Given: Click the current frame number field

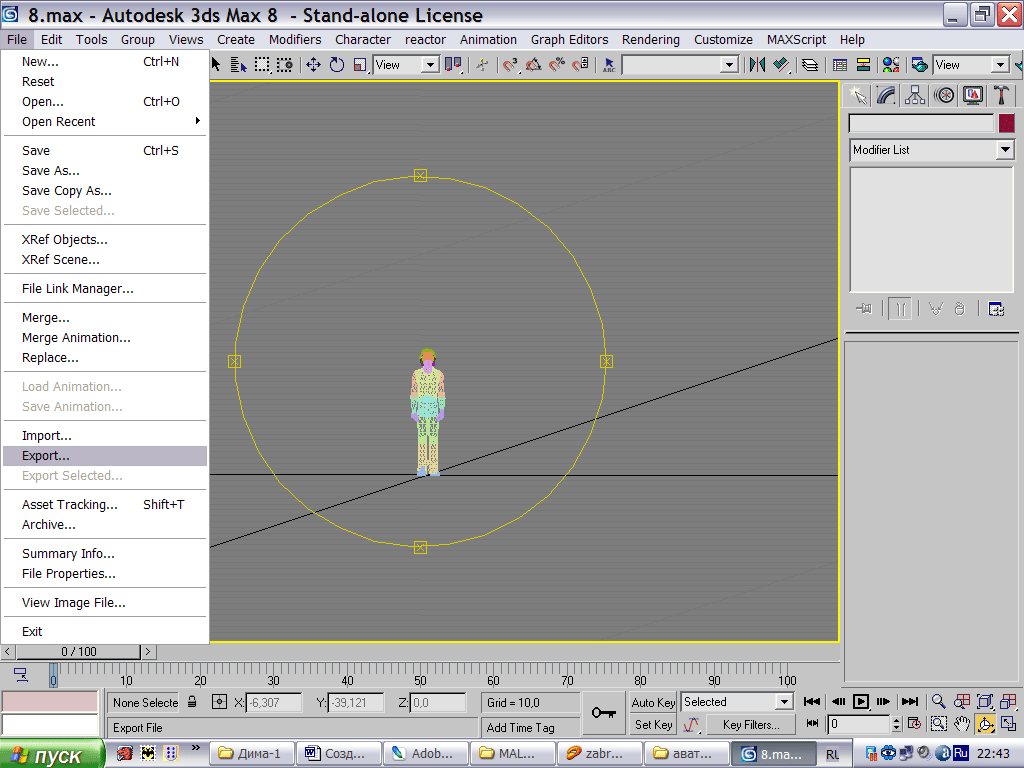Looking at the screenshot, I should coord(859,724).
